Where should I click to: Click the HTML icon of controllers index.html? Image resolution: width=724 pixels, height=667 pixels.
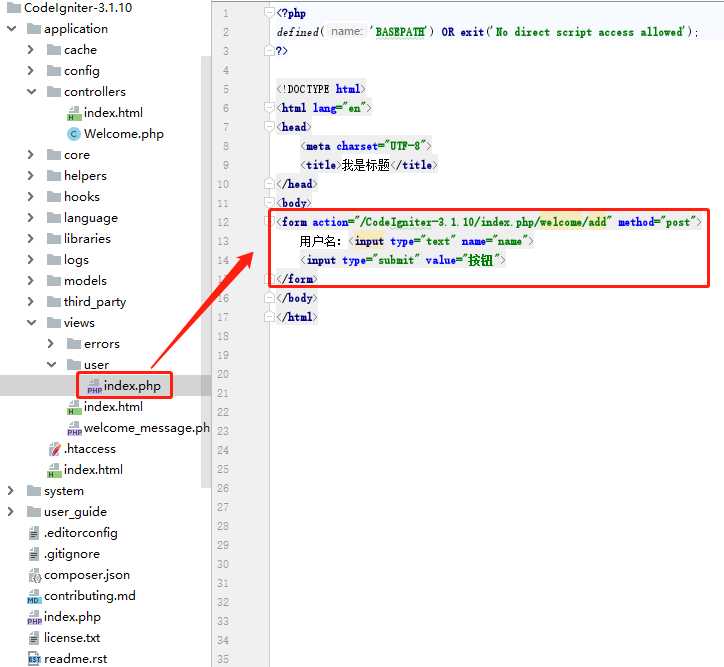tap(74, 113)
